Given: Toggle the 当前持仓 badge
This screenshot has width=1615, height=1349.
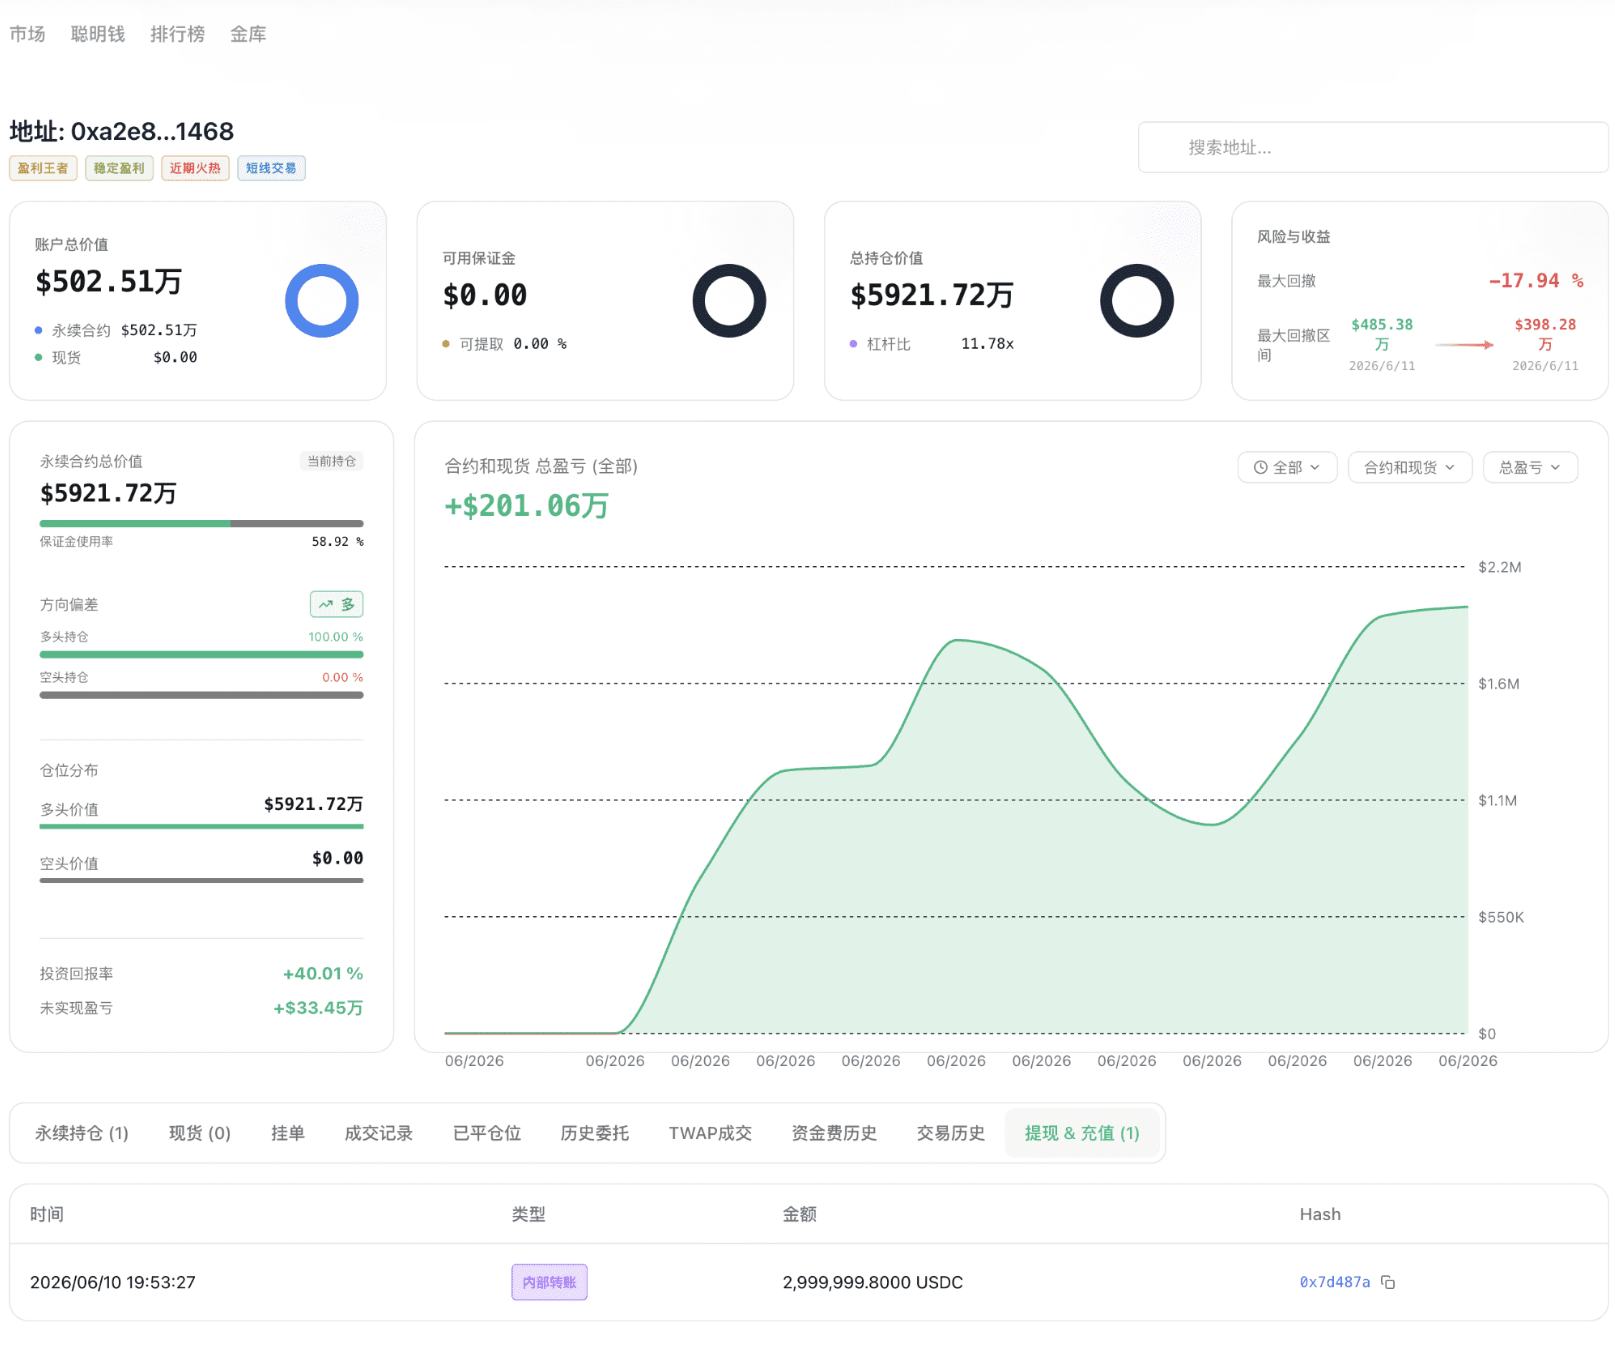Looking at the screenshot, I should (332, 461).
